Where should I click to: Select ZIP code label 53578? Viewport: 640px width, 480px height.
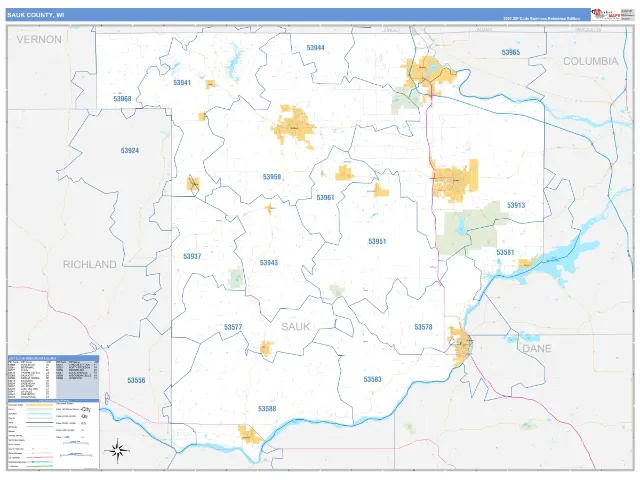coord(423,327)
